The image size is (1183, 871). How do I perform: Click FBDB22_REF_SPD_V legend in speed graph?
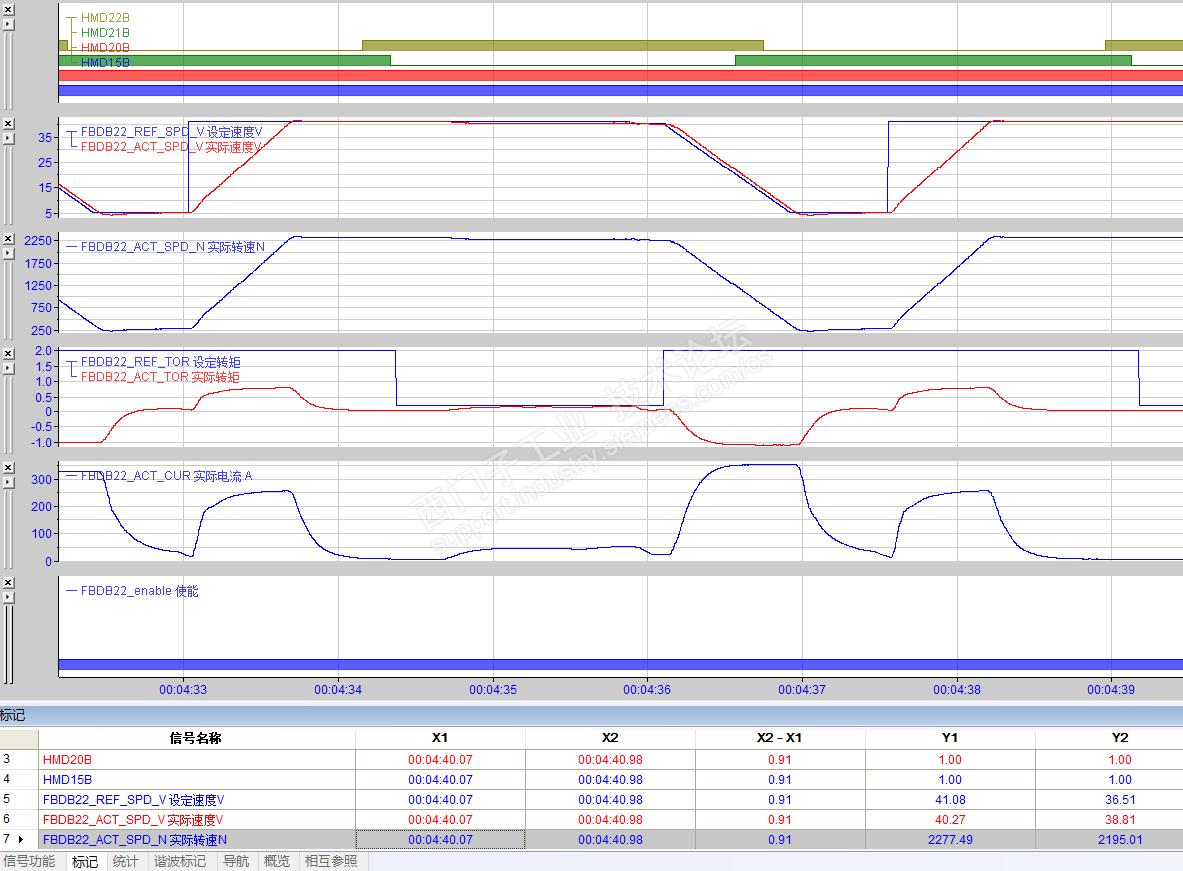(171, 132)
